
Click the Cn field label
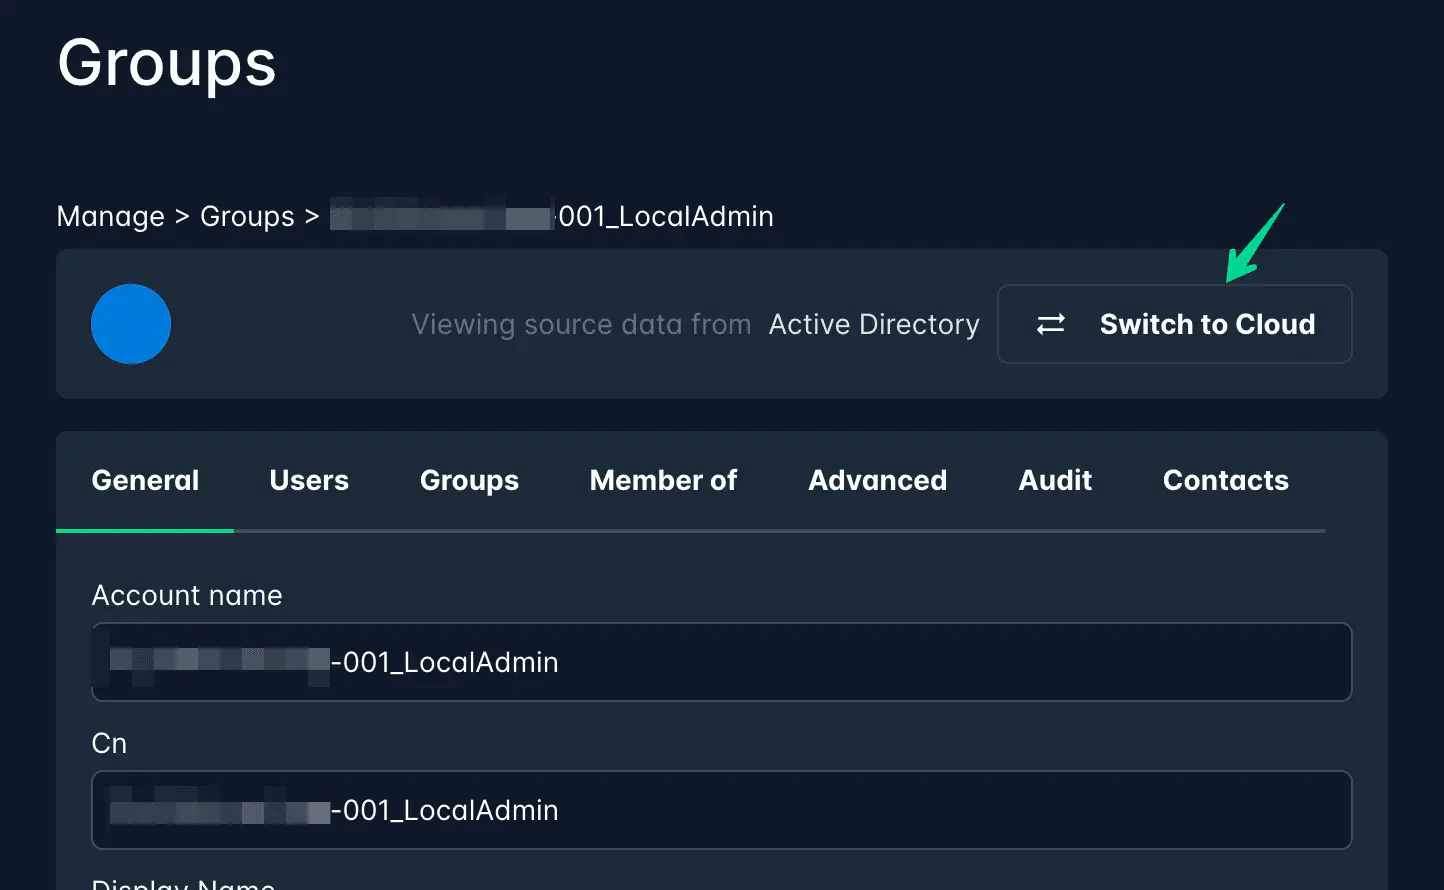[x=109, y=744]
